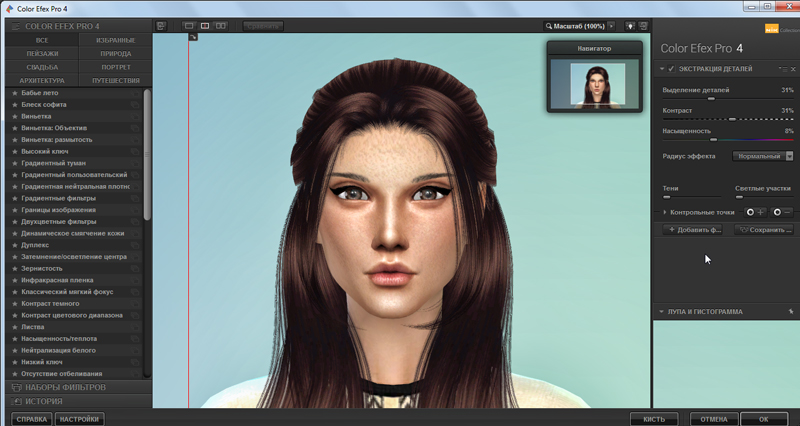
Task: Open presets icon for Инфракрасная пленка
Action: [x=135, y=280]
